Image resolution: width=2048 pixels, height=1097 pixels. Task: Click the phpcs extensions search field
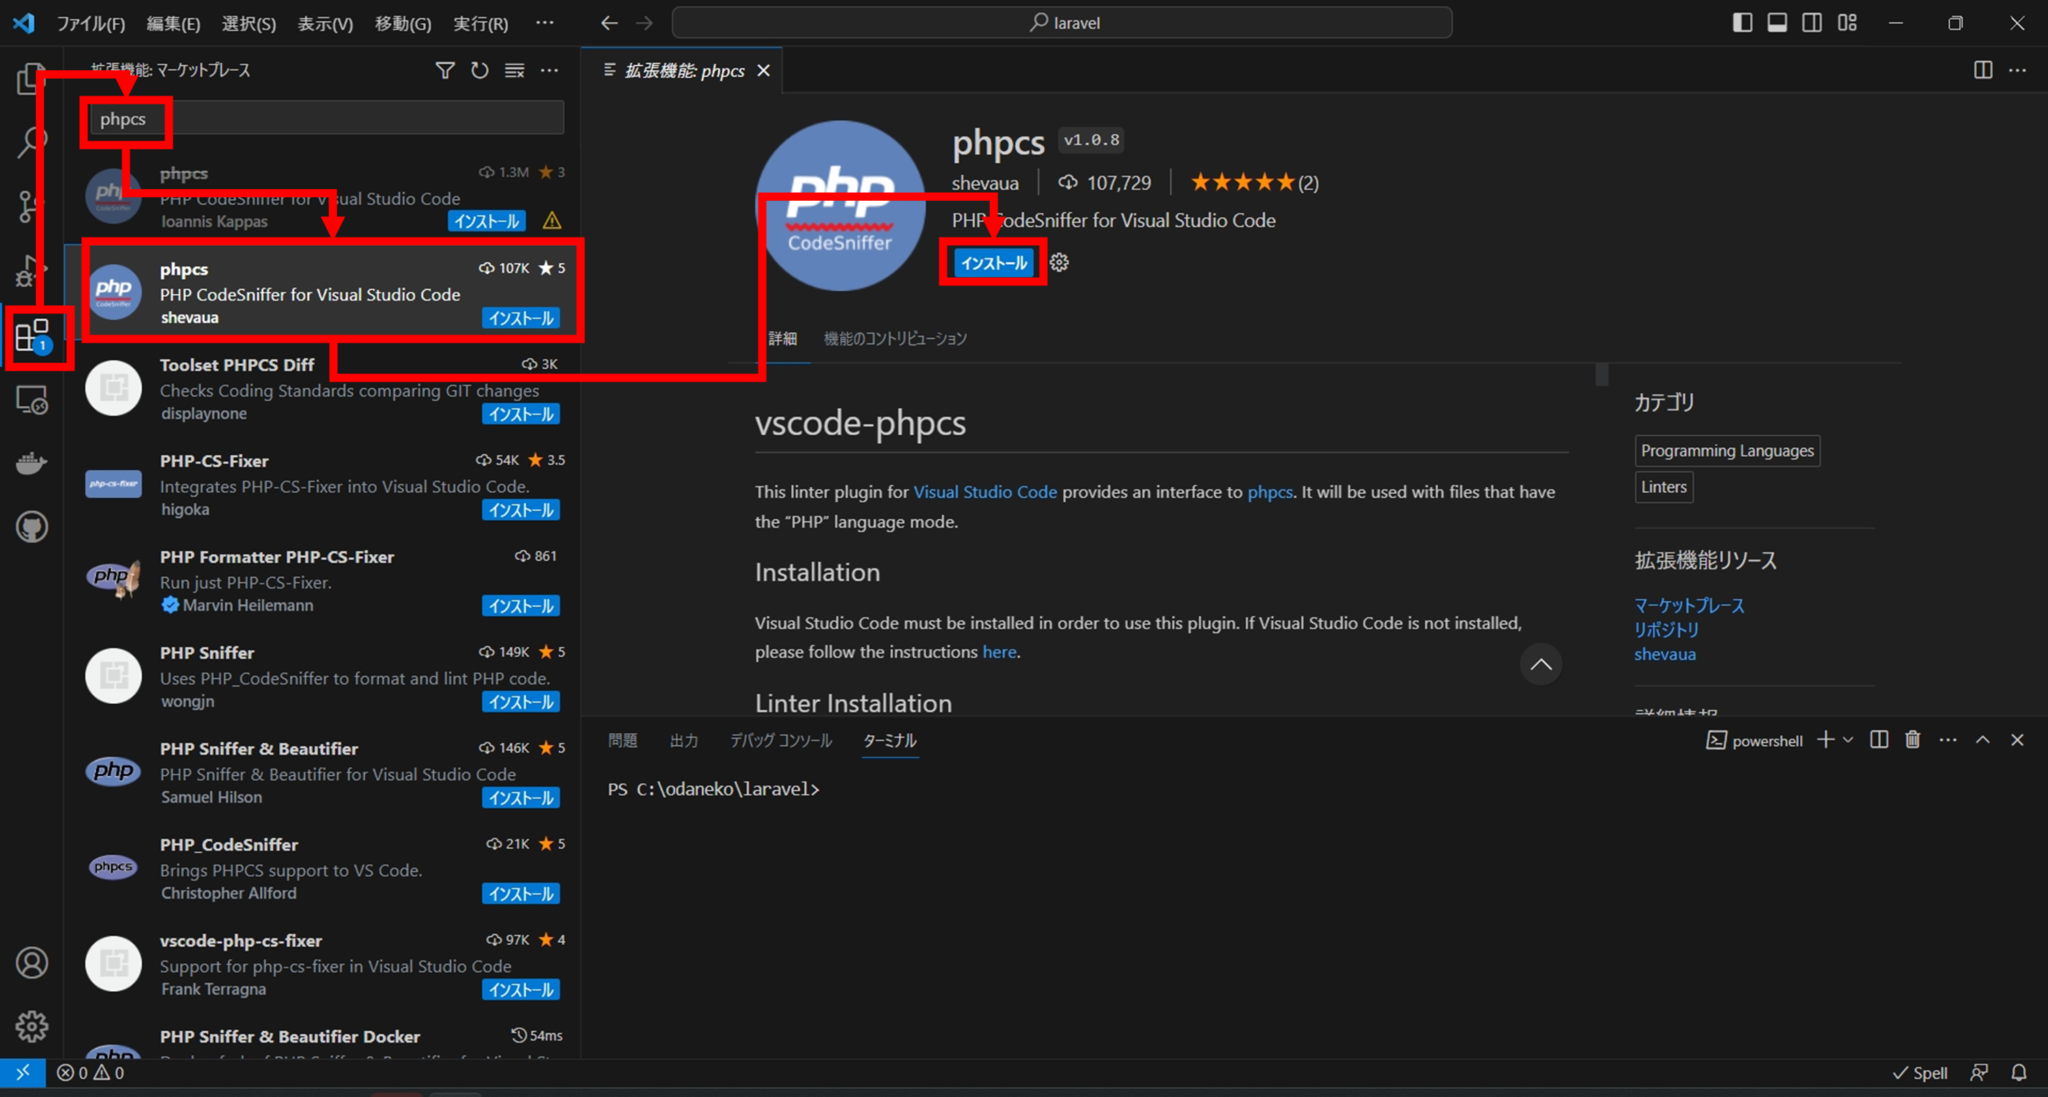pos(320,117)
